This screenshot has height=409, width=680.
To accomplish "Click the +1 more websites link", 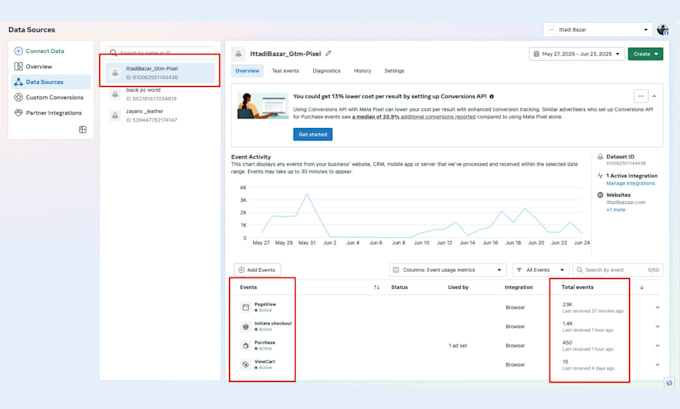I will point(616,209).
